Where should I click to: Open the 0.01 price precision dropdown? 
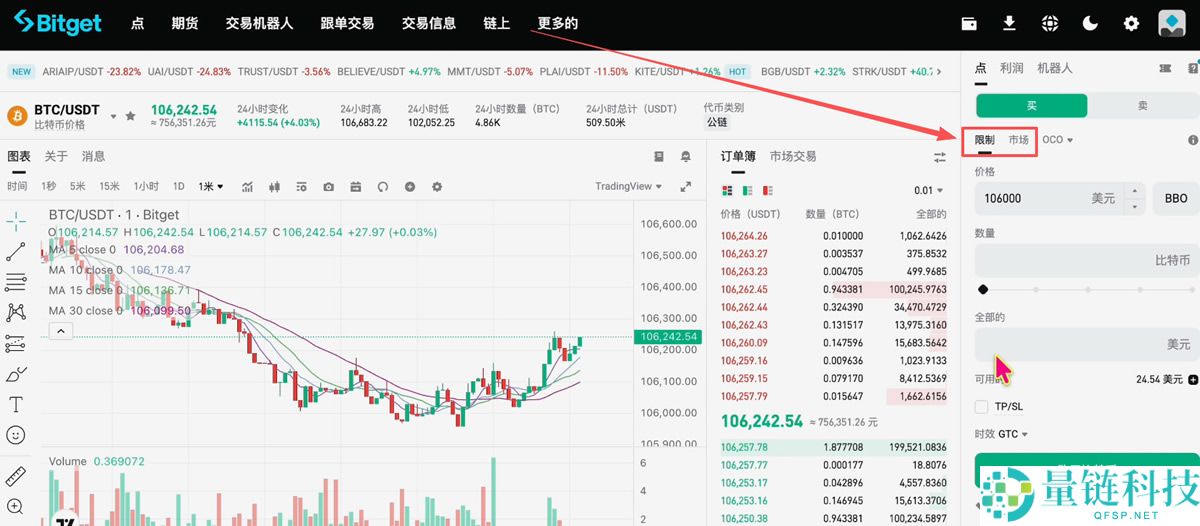tap(928, 190)
